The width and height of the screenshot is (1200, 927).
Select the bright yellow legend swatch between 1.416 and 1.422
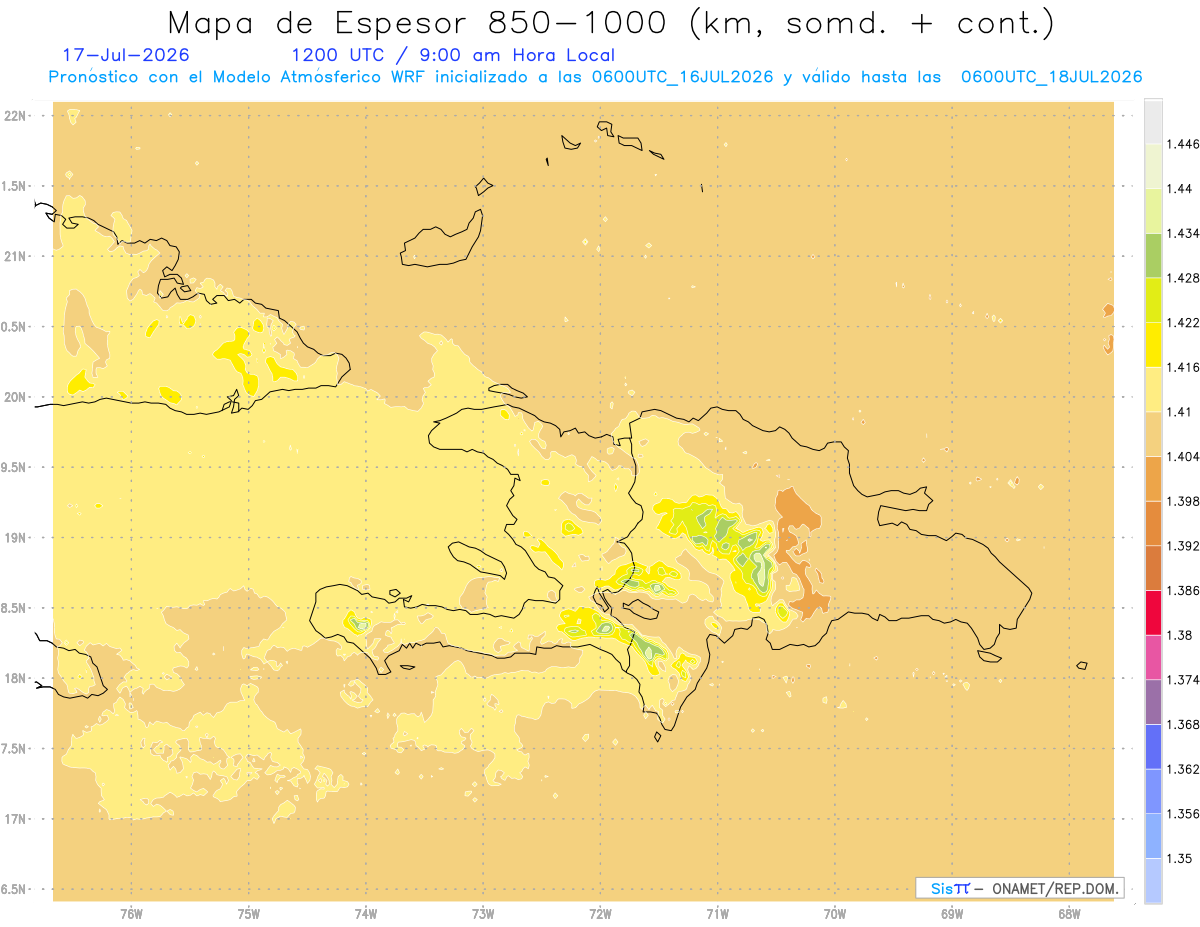(x=1153, y=345)
